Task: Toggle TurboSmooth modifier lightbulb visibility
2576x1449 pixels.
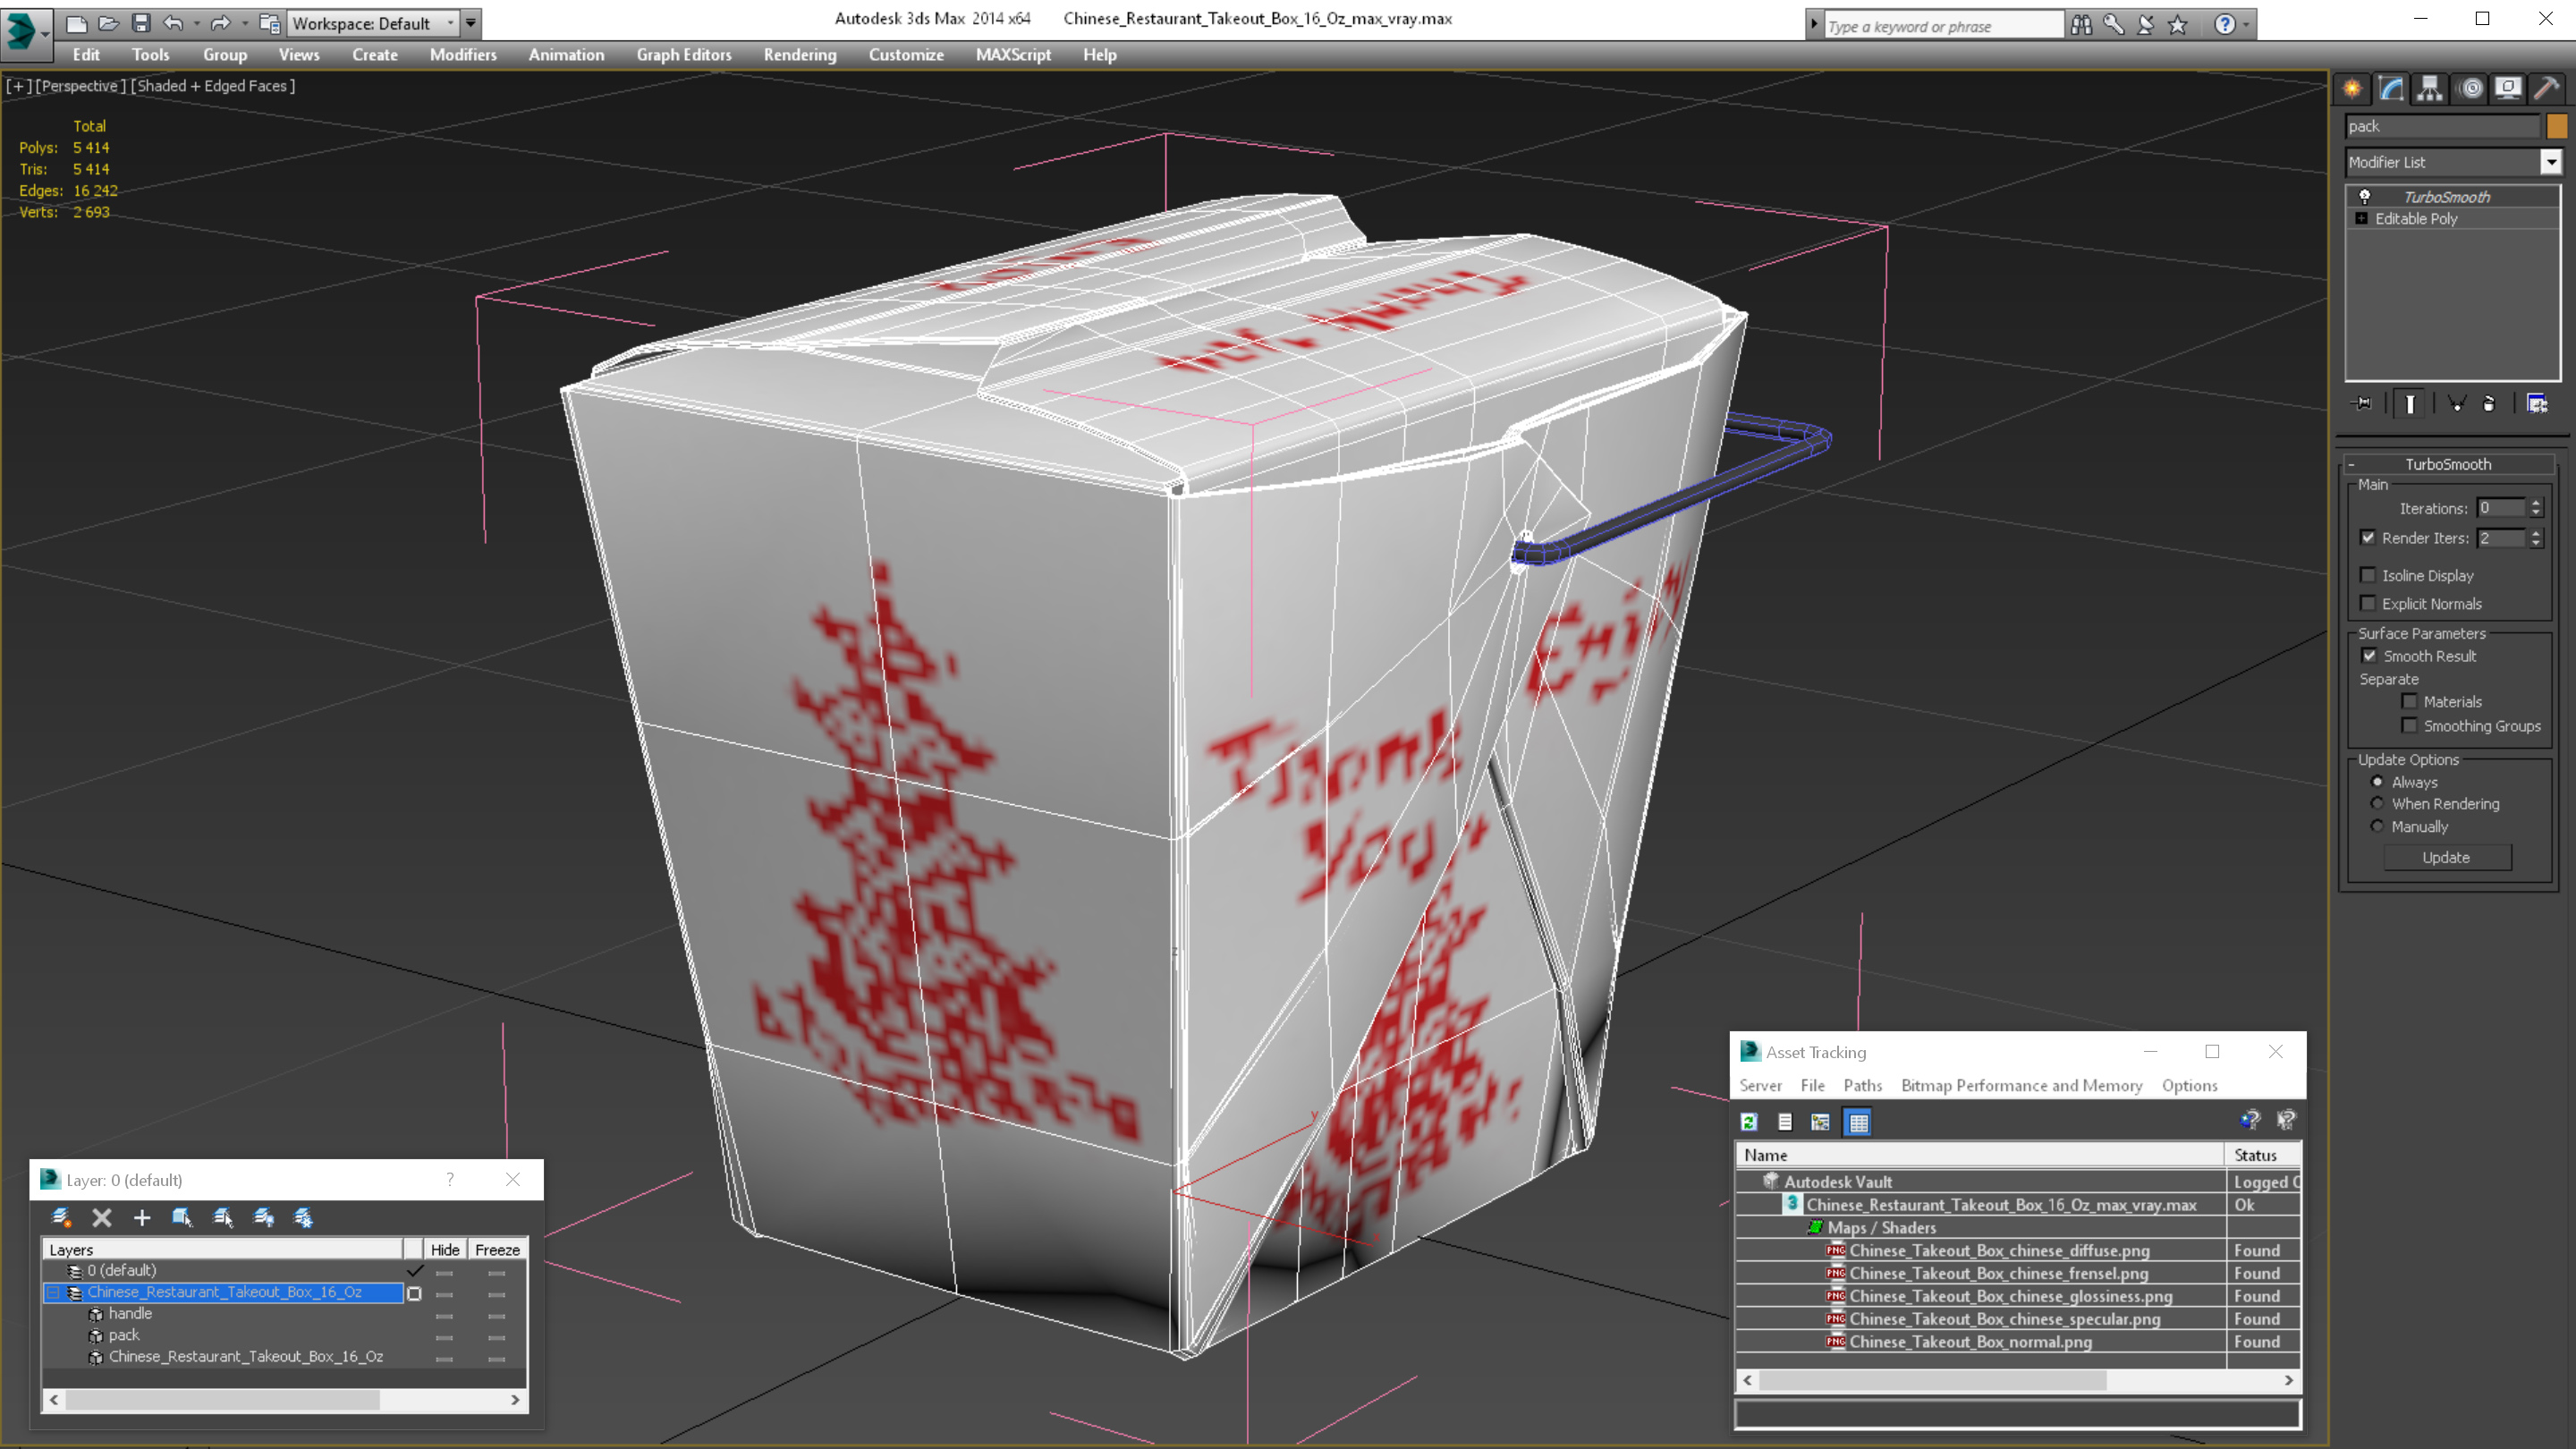Action: (2365, 197)
